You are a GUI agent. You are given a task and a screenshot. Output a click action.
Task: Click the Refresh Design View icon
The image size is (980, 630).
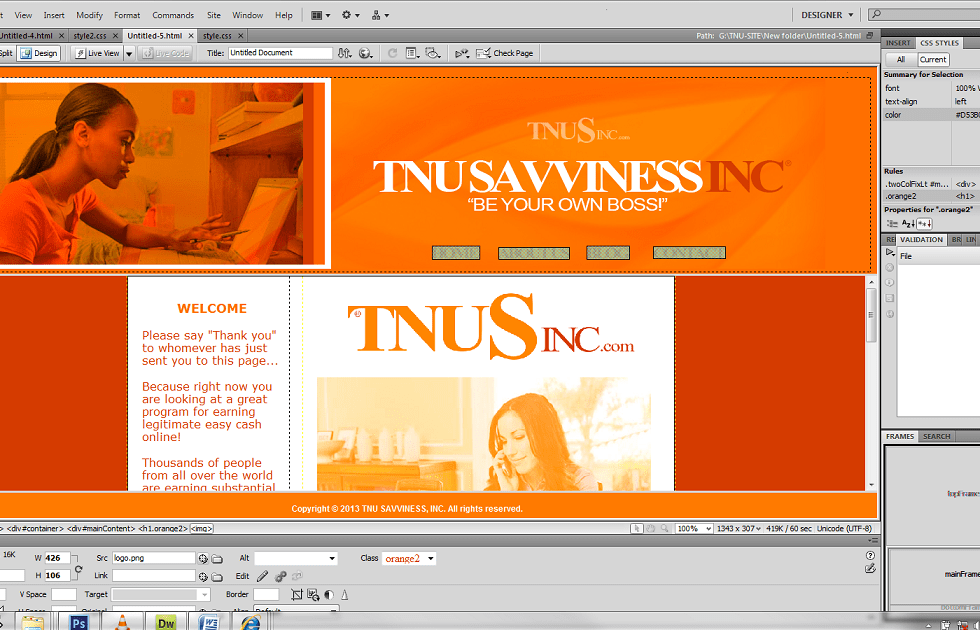(x=392, y=53)
